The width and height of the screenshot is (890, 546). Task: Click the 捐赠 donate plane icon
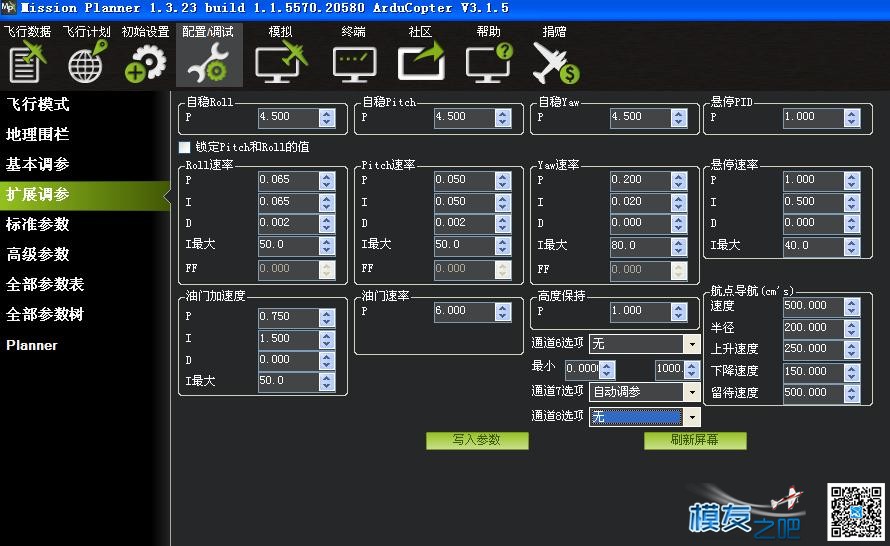(x=556, y=62)
